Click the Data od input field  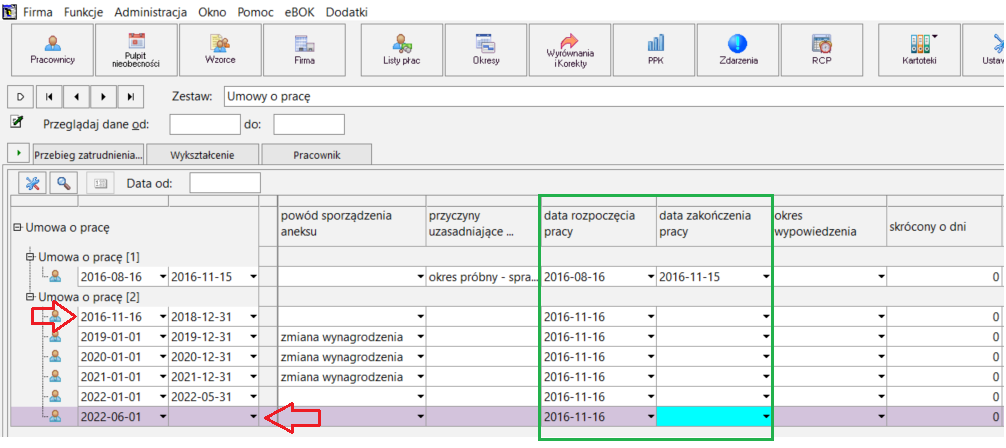[x=225, y=183]
